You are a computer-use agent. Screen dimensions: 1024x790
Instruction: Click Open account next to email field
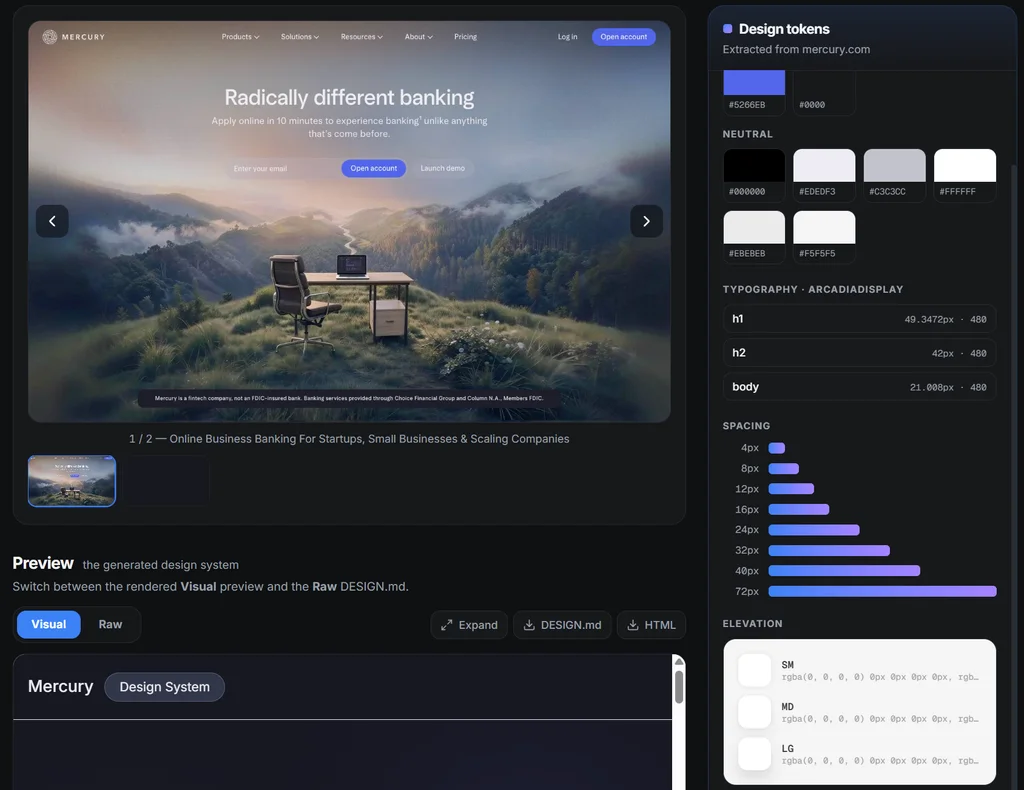(374, 168)
